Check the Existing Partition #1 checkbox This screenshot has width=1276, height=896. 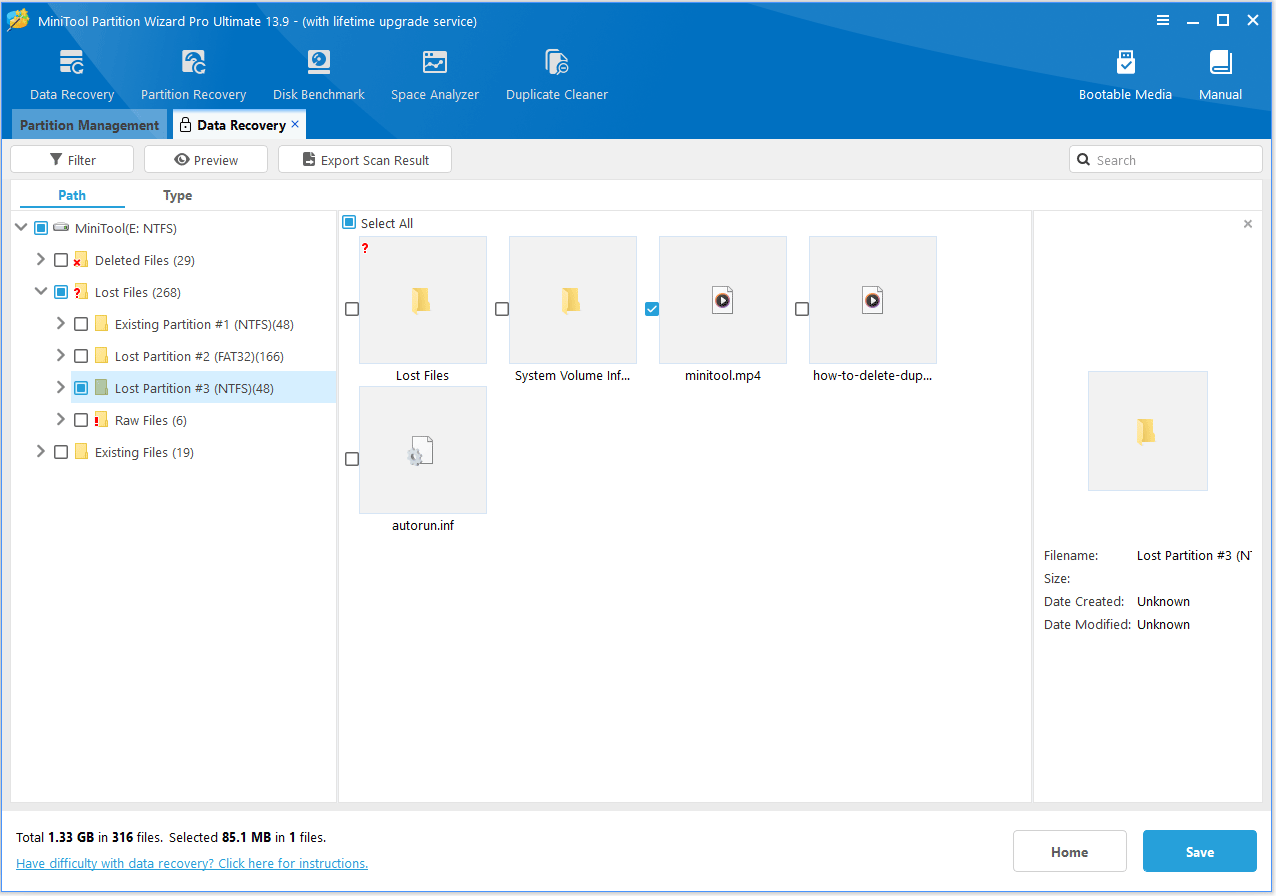81,324
